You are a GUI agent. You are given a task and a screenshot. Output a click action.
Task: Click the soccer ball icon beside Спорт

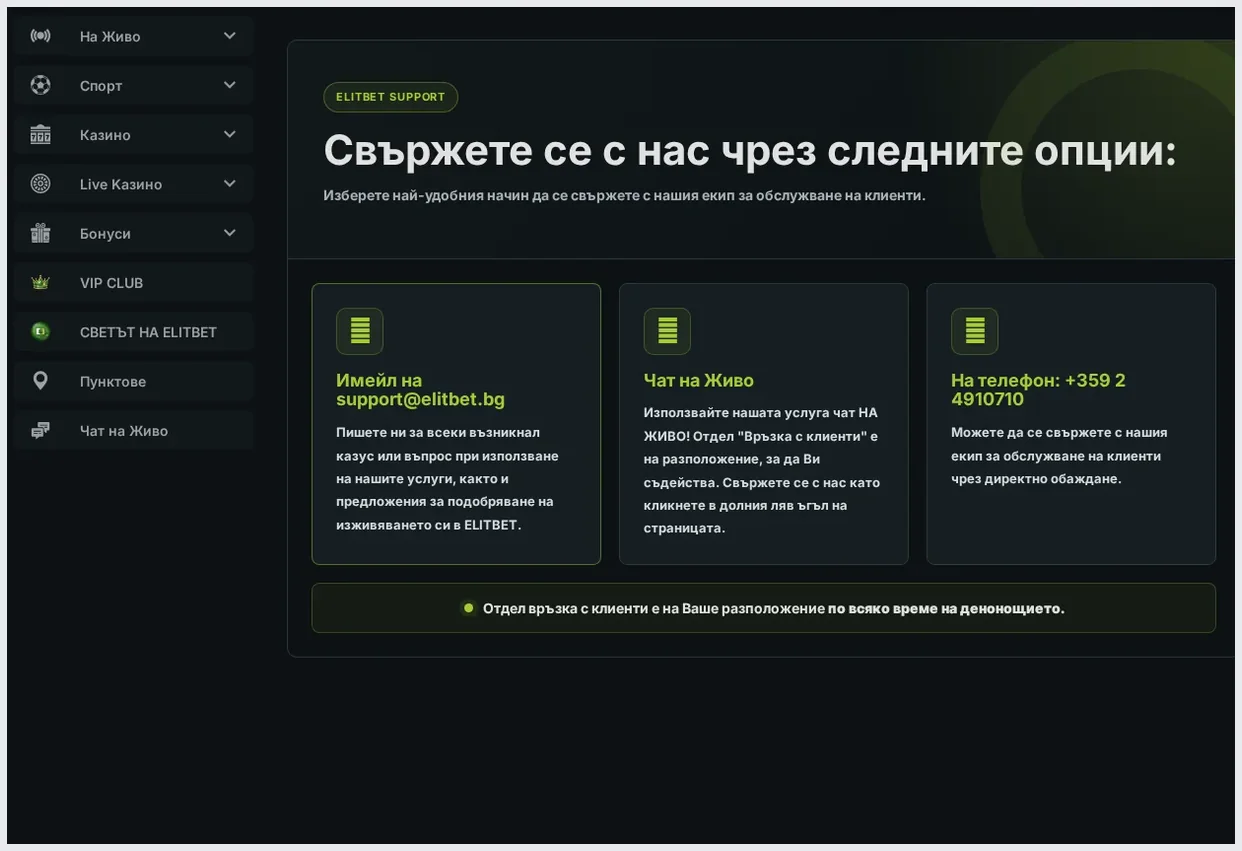[x=40, y=85]
